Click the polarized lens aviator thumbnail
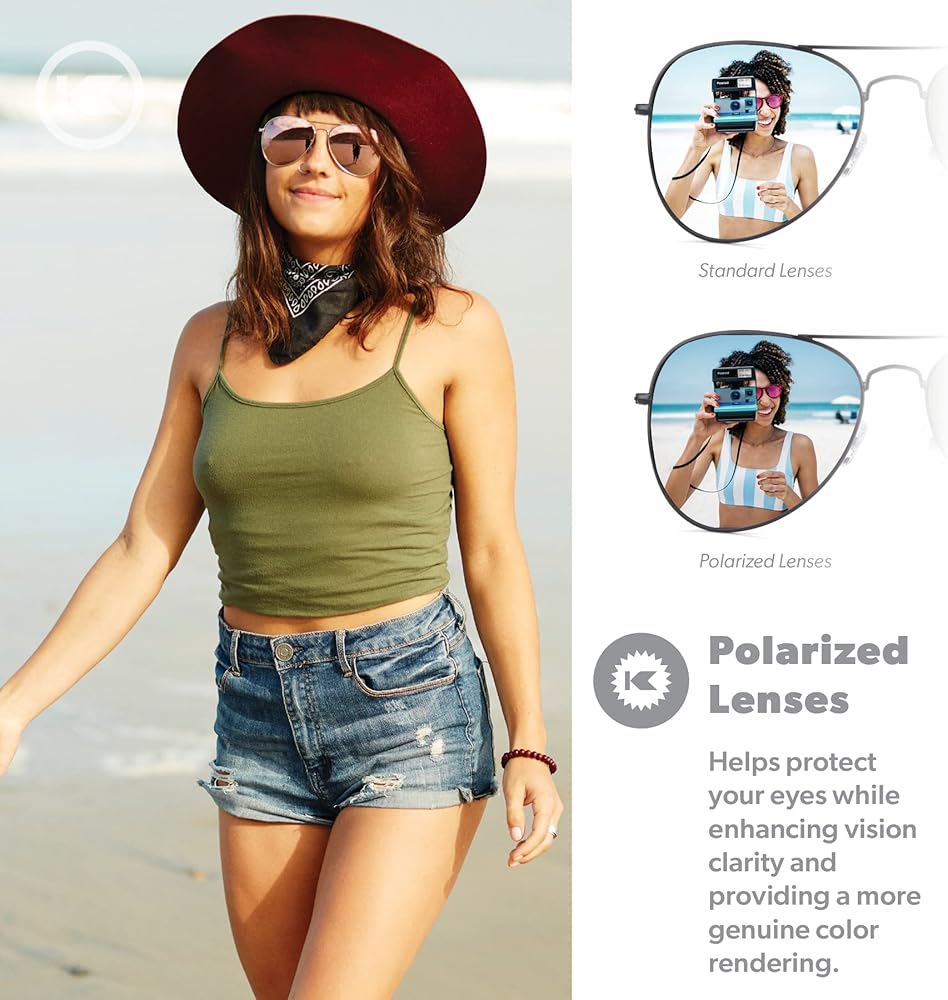The width and height of the screenshot is (948, 1000). pyautogui.click(x=789, y=432)
